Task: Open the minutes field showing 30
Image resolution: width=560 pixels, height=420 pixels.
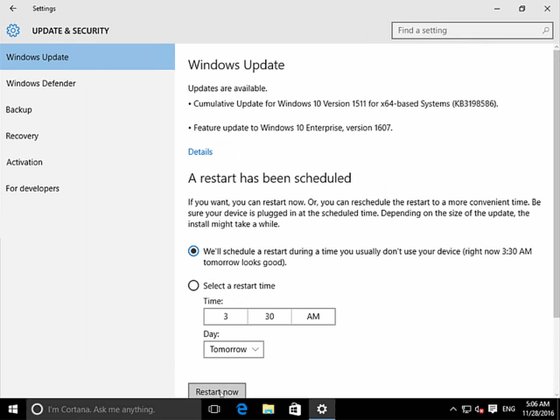Action: [269, 316]
